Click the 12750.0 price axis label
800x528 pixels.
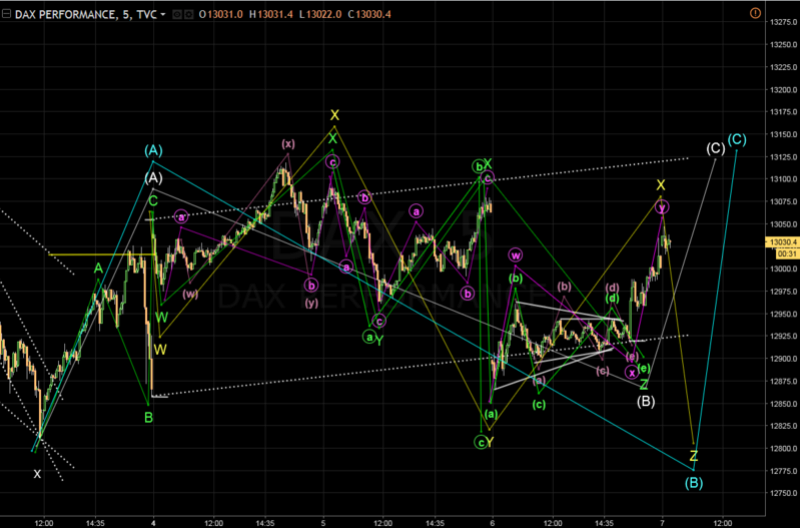point(783,493)
